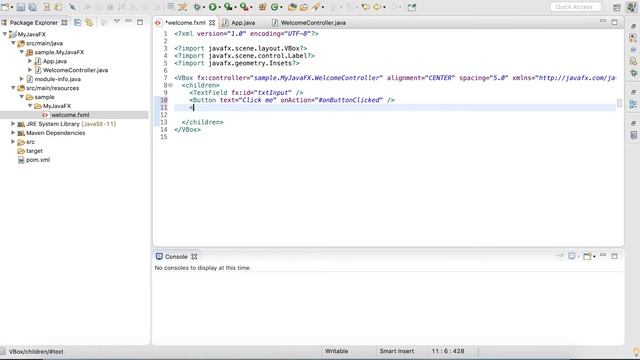The height and width of the screenshot is (360, 640).
Task: Close the welcome.fxml editor tab
Action: coord(212,23)
